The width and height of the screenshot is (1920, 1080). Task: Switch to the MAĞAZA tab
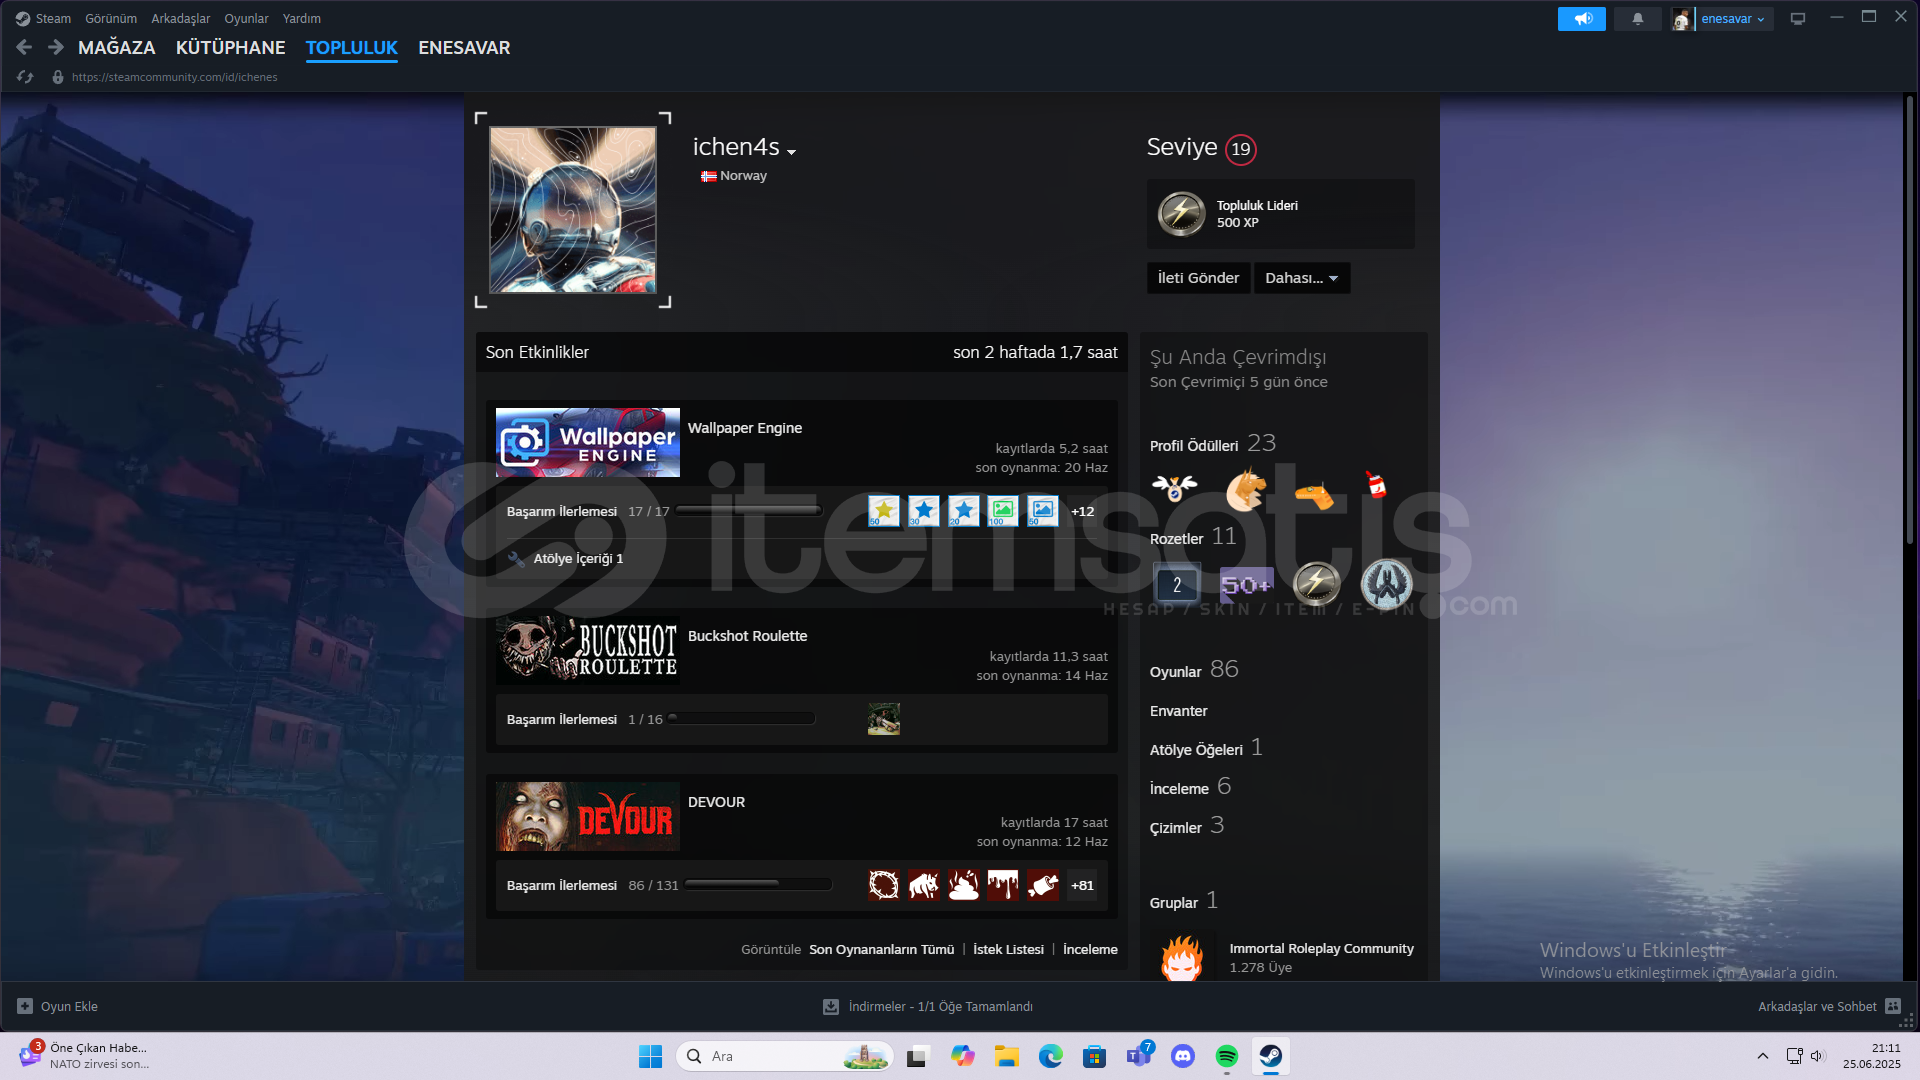click(x=117, y=47)
